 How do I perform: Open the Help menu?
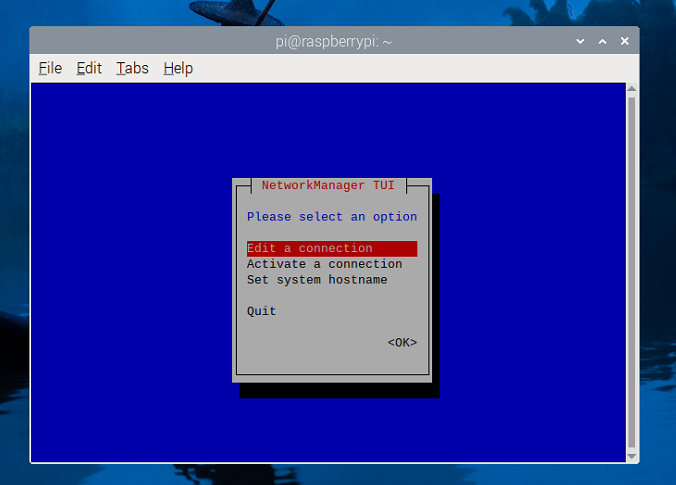pos(178,68)
